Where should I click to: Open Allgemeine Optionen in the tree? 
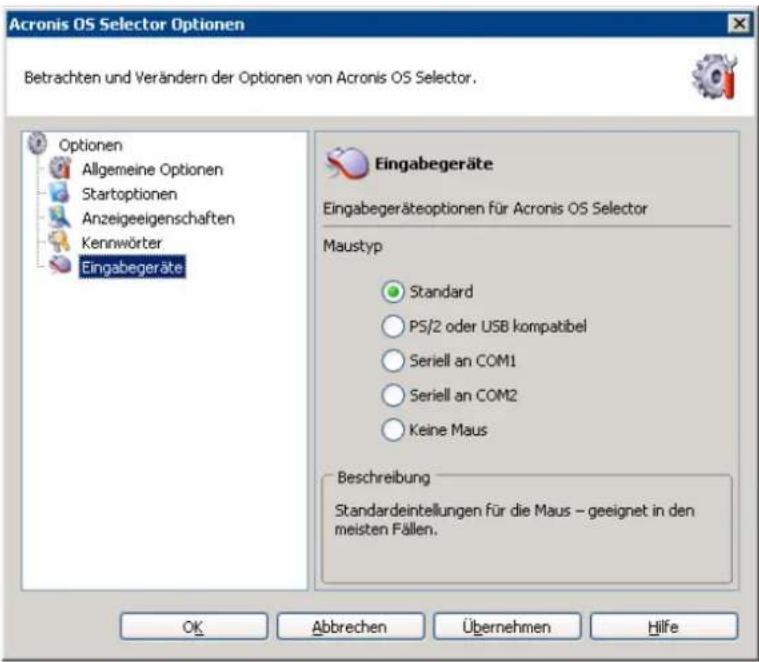152,170
